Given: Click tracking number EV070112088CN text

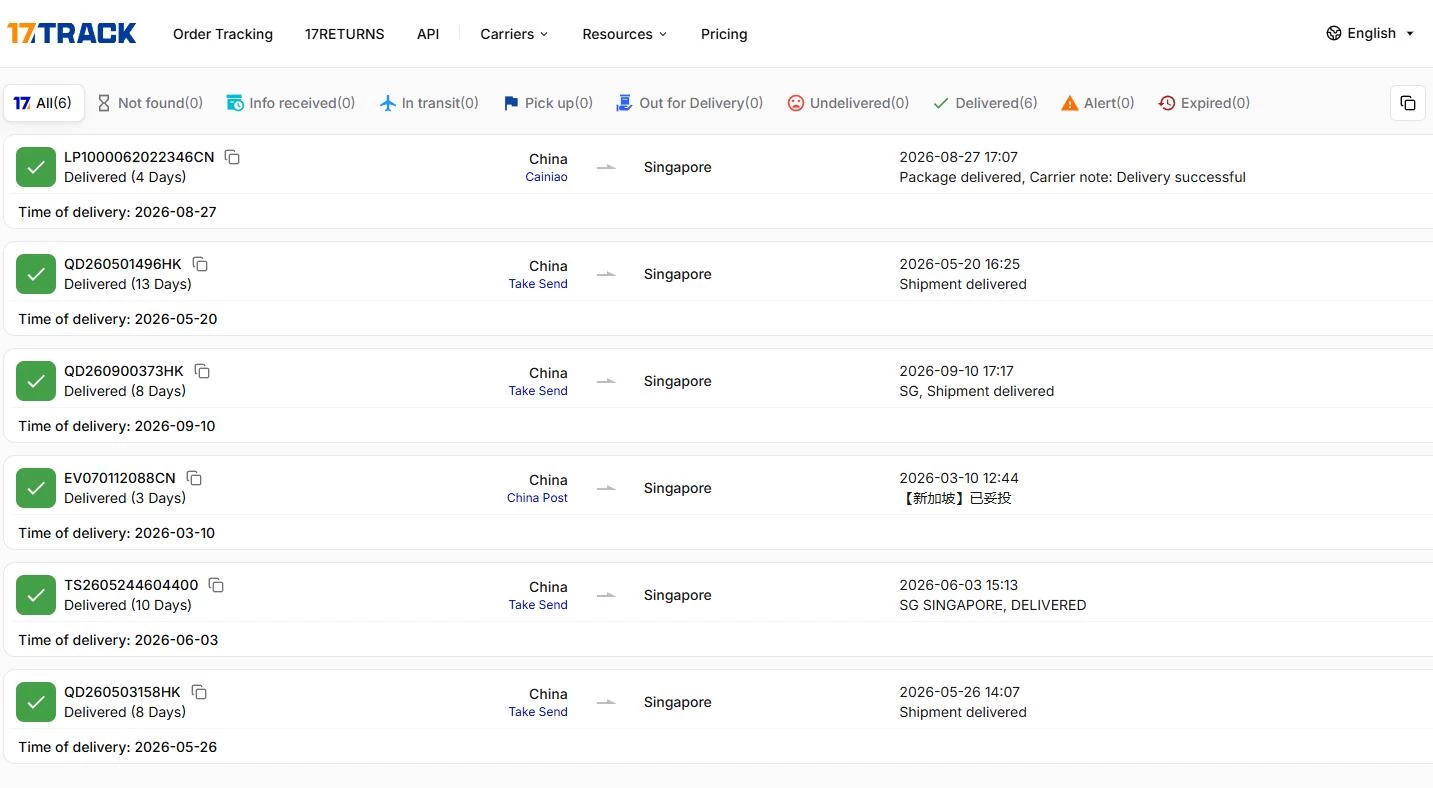Looking at the screenshot, I should [120, 478].
